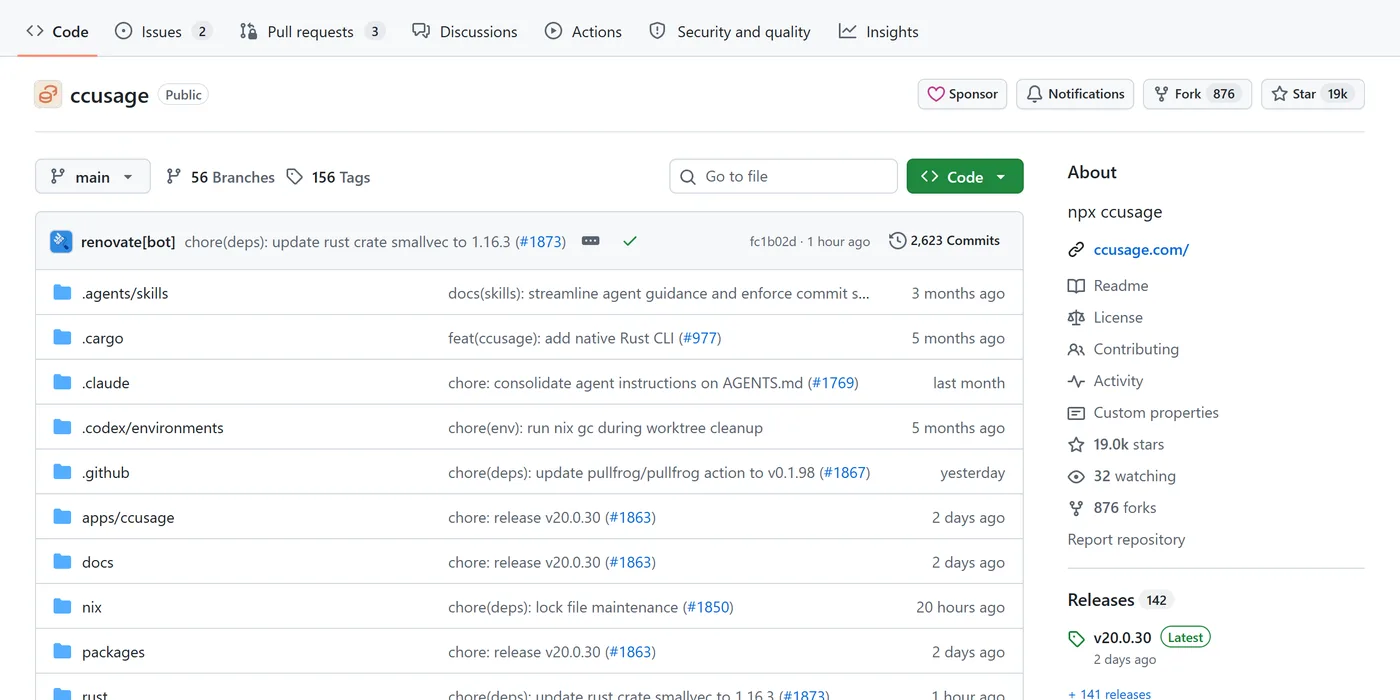Open the .agents/skills folder
Viewport: 1400px width, 700px height.
[125, 293]
